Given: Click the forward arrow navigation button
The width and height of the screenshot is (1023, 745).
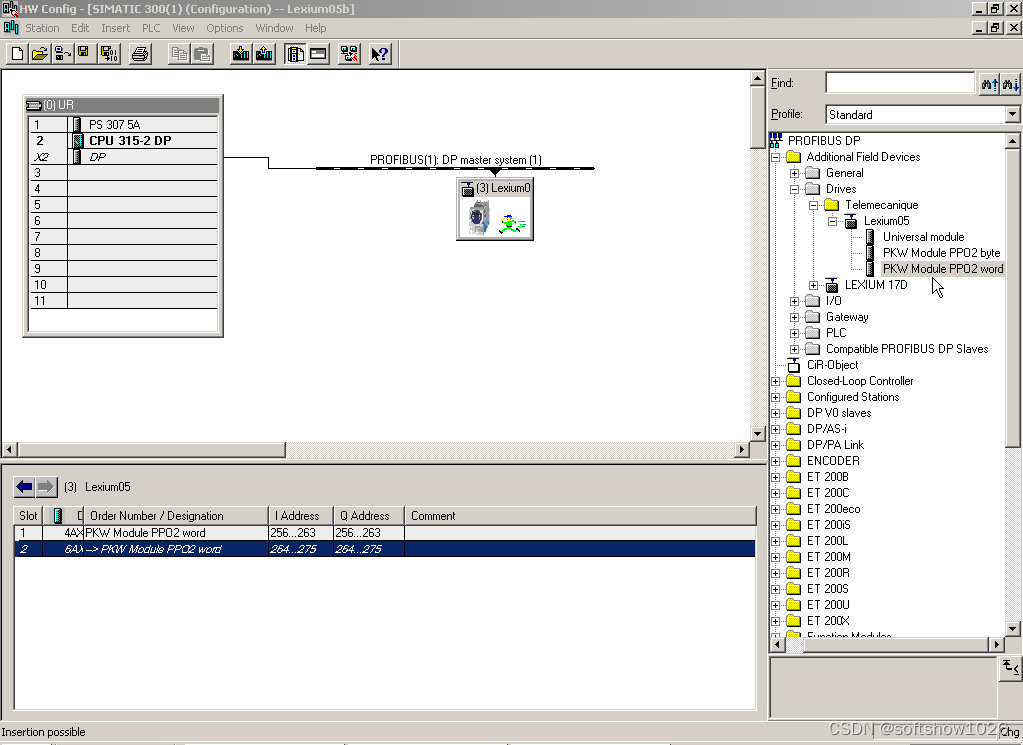Looking at the screenshot, I should (x=46, y=487).
